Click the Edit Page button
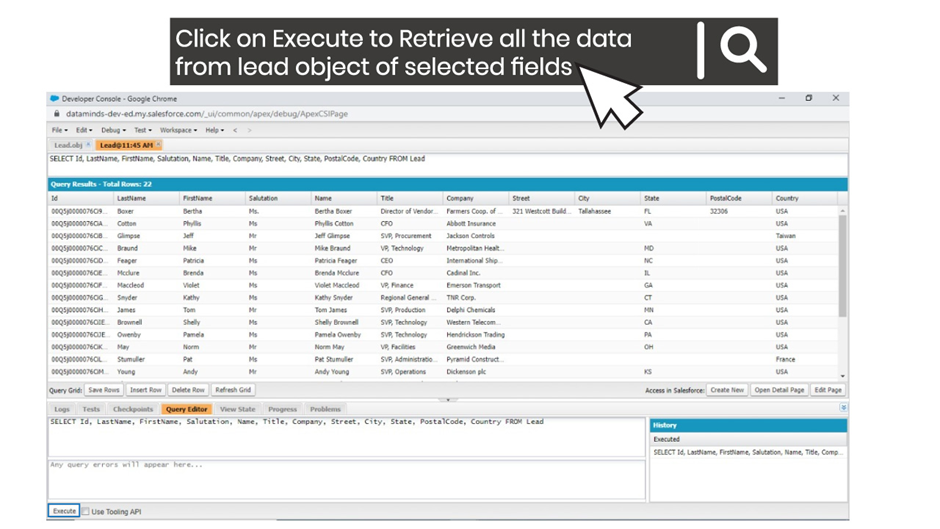 tap(828, 390)
